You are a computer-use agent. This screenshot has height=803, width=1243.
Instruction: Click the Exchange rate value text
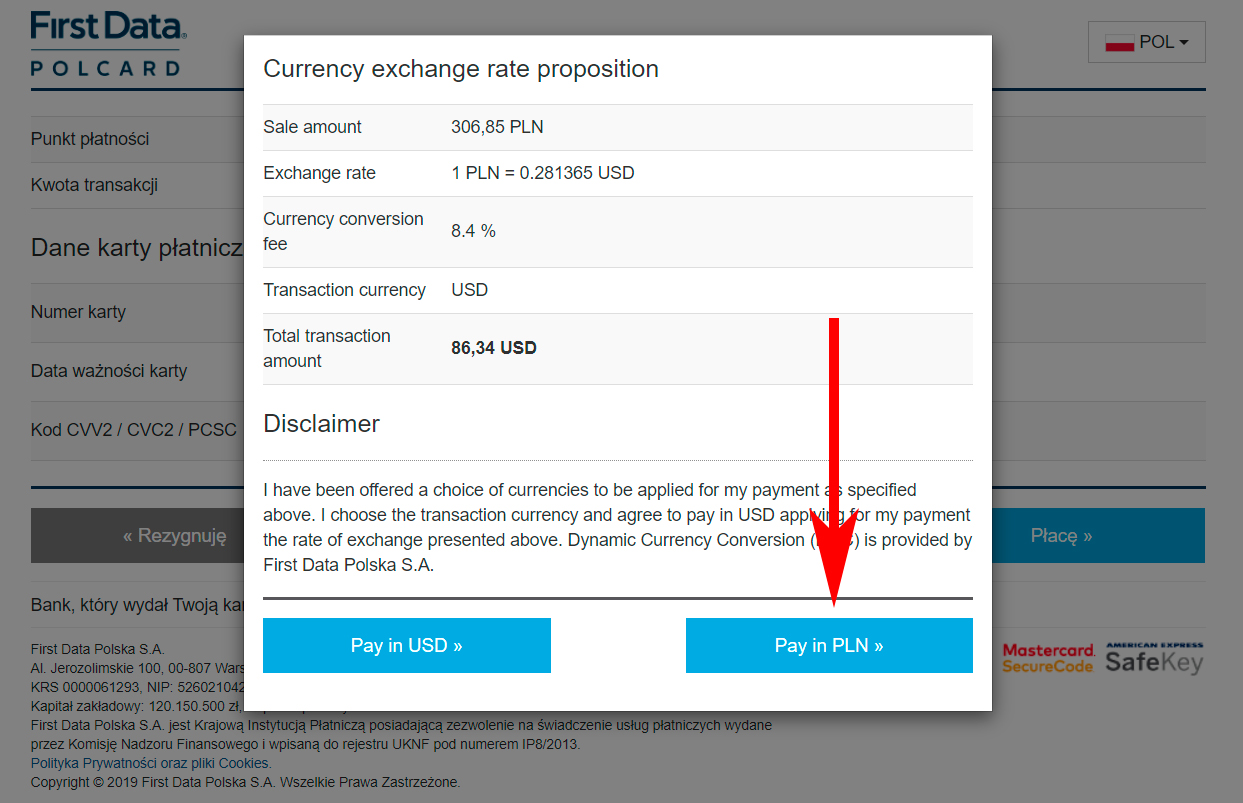coord(543,173)
